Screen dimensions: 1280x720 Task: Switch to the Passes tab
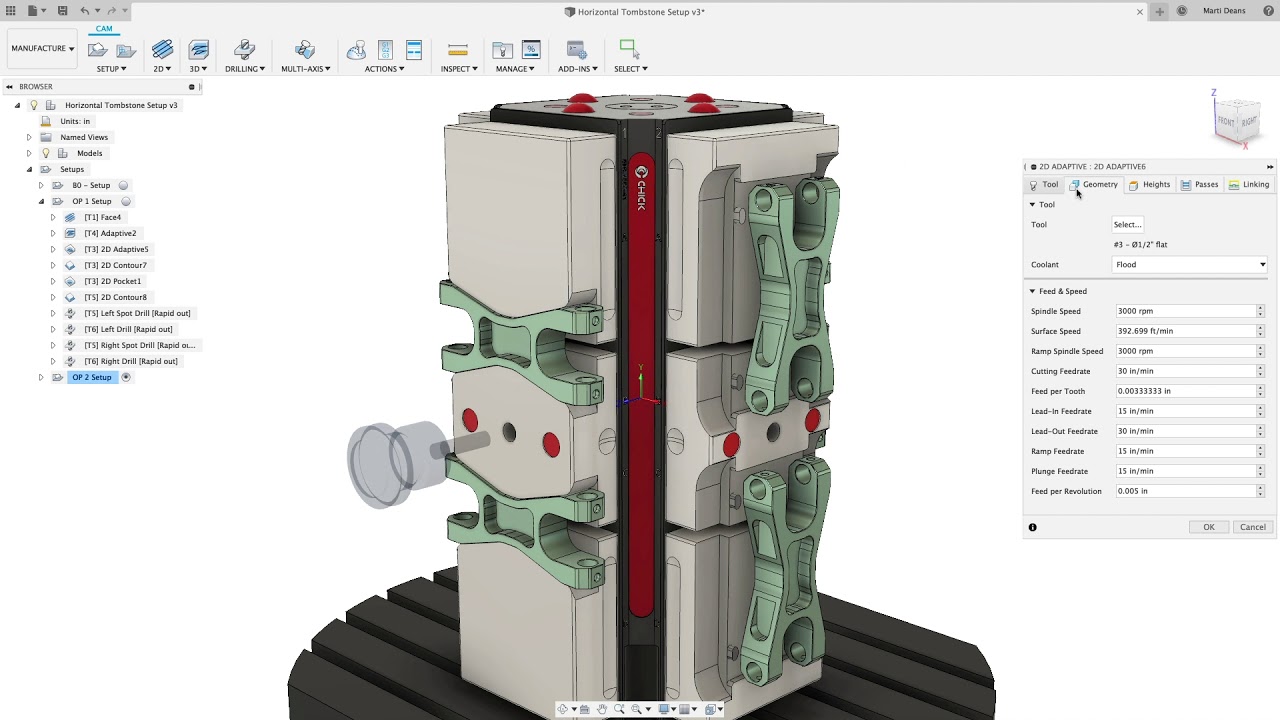[1199, 185]
